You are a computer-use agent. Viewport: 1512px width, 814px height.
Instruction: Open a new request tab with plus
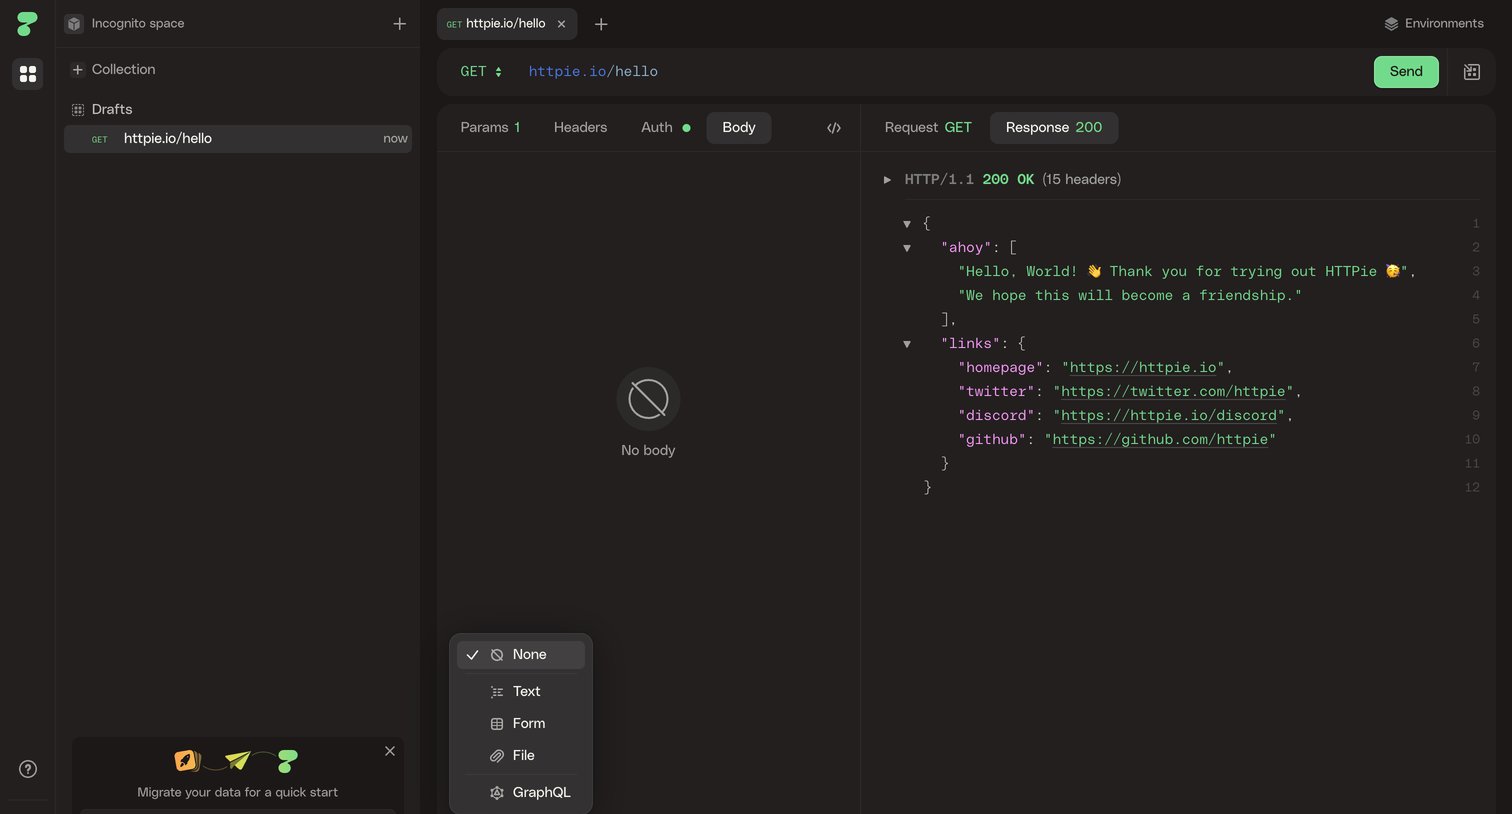(x=601, y=24)
